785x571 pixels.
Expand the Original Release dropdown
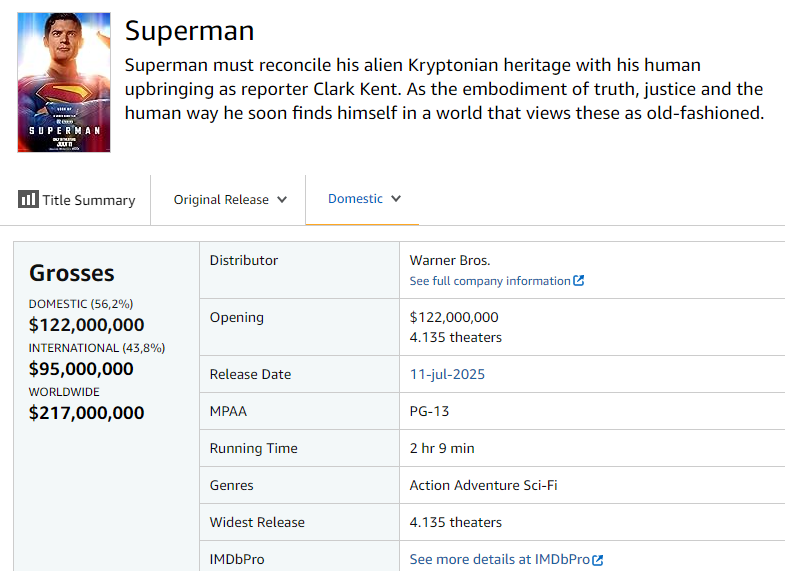pyautogui.click(x=230, y=200)
